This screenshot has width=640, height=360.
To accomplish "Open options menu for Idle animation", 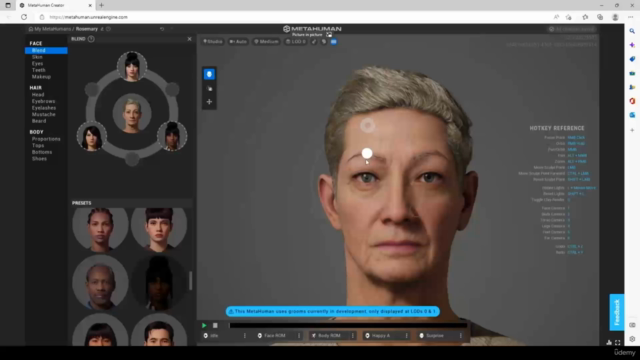I will coord(244,336).
